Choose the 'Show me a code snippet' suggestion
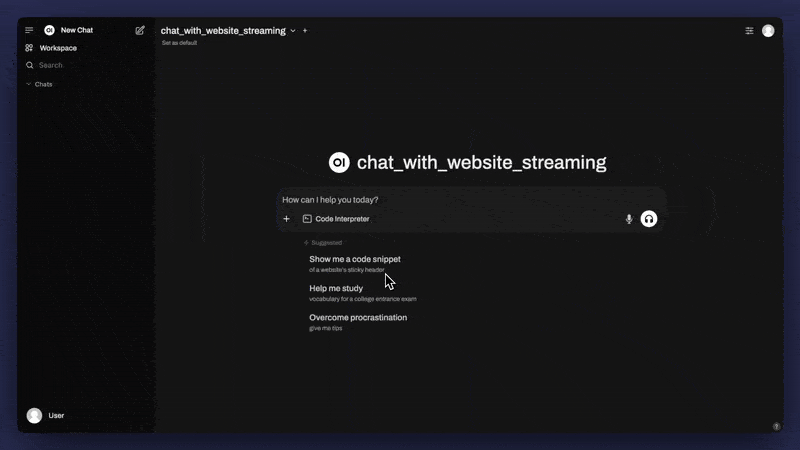The width and height of the screenshot is (800, 450). 355,263
